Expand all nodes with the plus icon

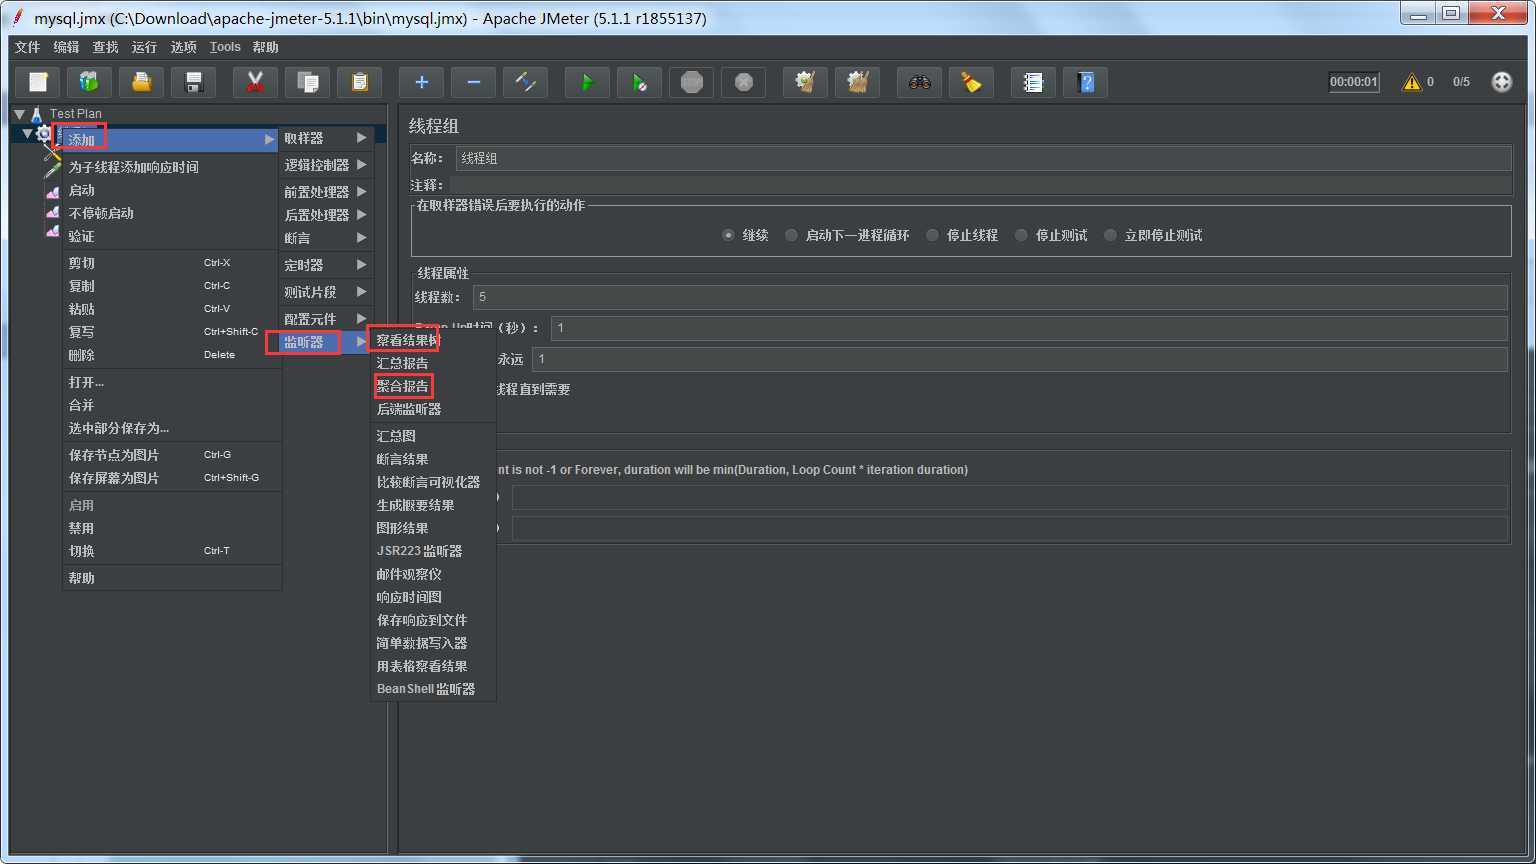coord(422,82)
